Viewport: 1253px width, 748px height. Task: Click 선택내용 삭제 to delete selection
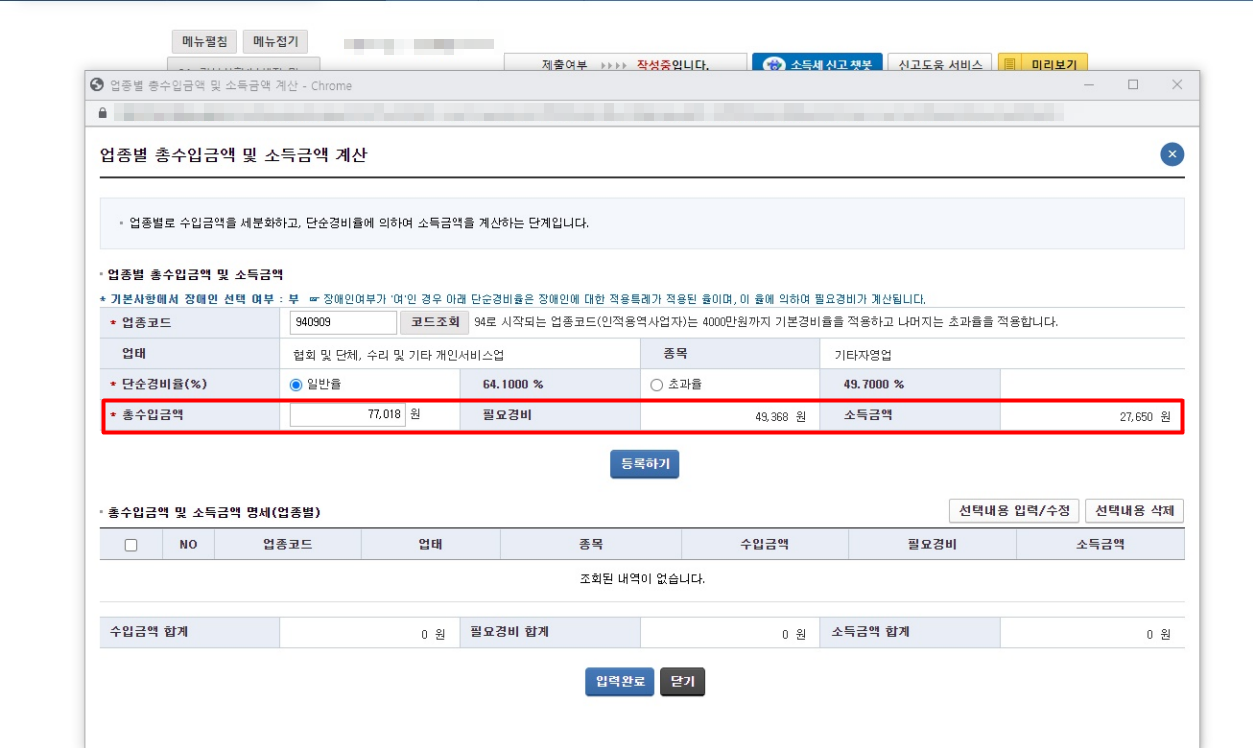coord(1135,511)
